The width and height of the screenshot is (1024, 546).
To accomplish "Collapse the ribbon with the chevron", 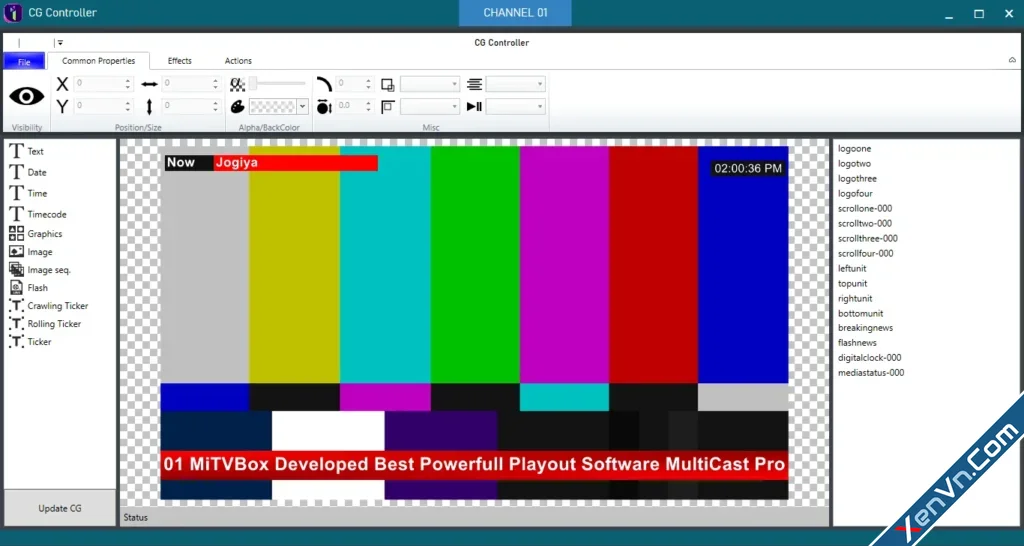I will pyautogui.click(x=1012, y=60).
